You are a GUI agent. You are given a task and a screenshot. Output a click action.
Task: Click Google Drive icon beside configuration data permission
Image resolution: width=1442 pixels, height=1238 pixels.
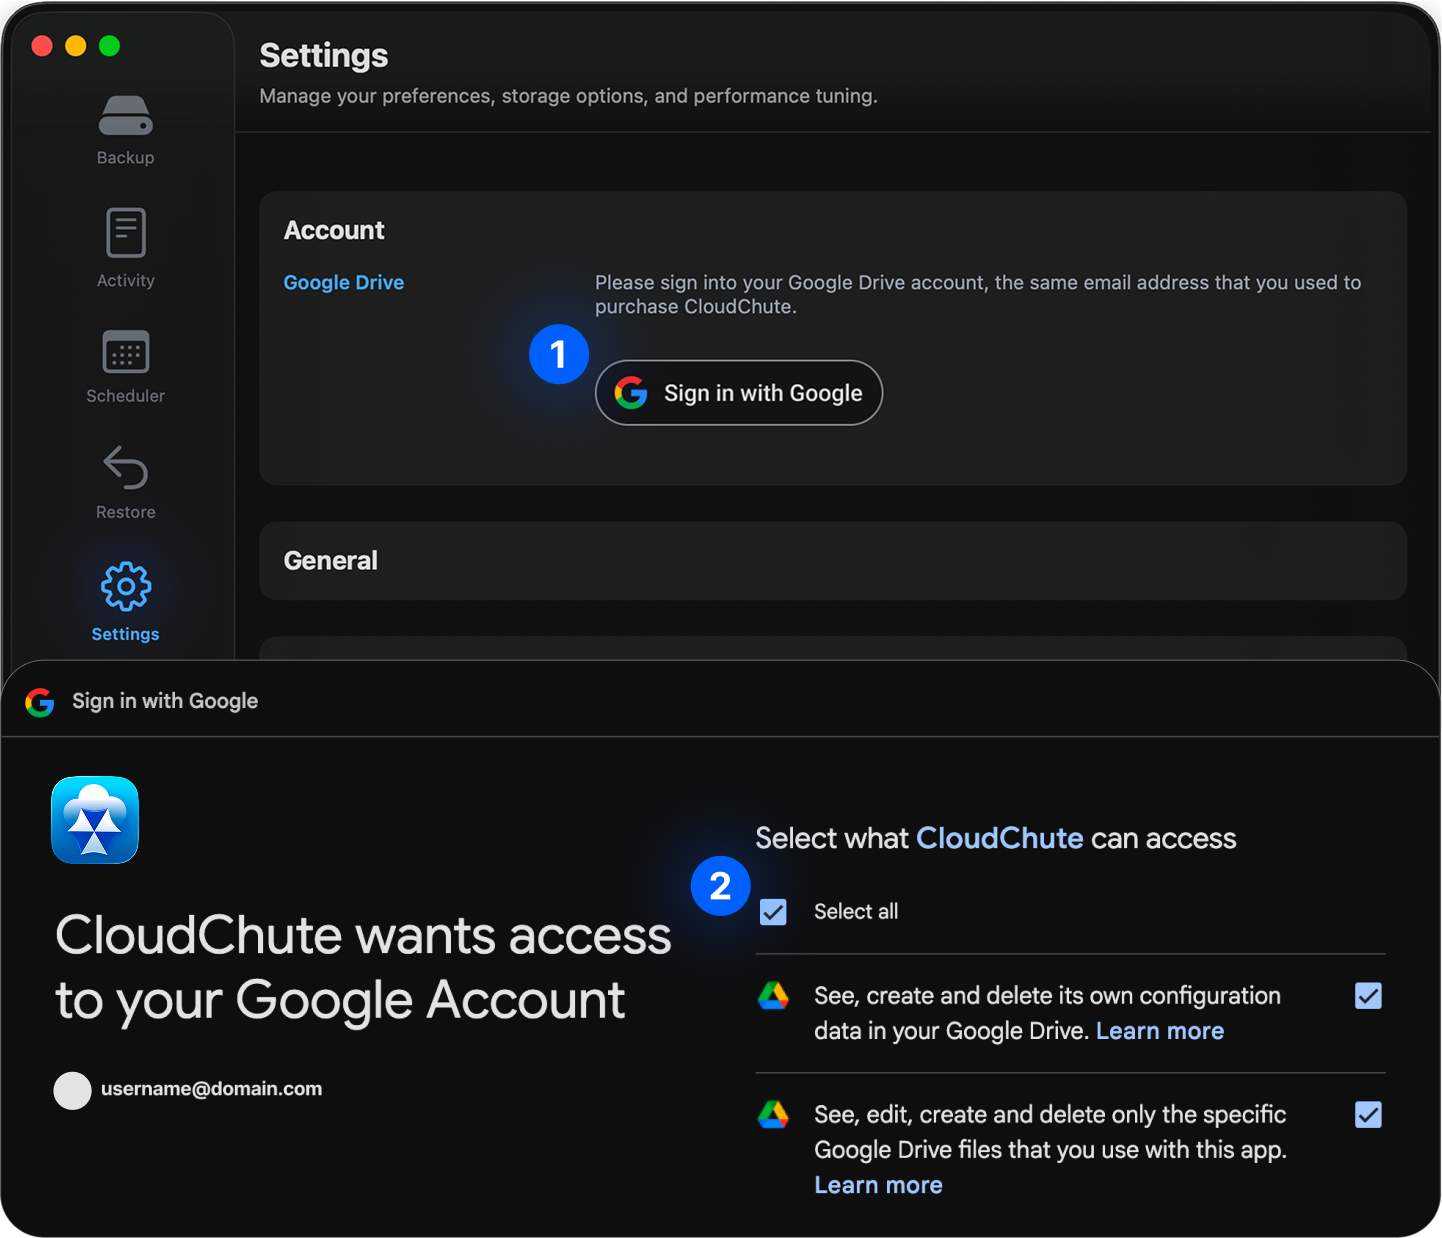click(773, 996)
